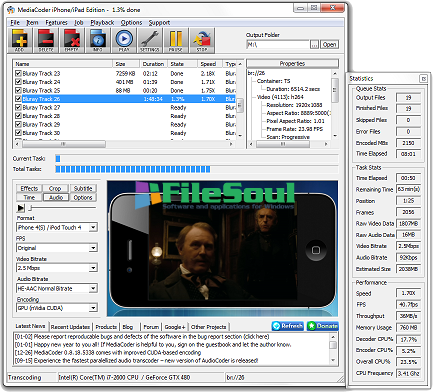Viewport: 433px width, 392px height.
Task: Click the STOP transcoding icon
Action: (x=202, y=40)
